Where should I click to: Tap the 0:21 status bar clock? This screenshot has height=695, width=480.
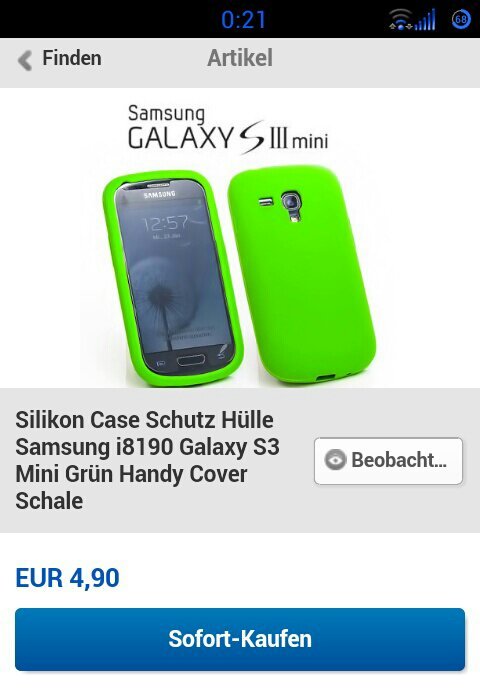pos(243,20)
